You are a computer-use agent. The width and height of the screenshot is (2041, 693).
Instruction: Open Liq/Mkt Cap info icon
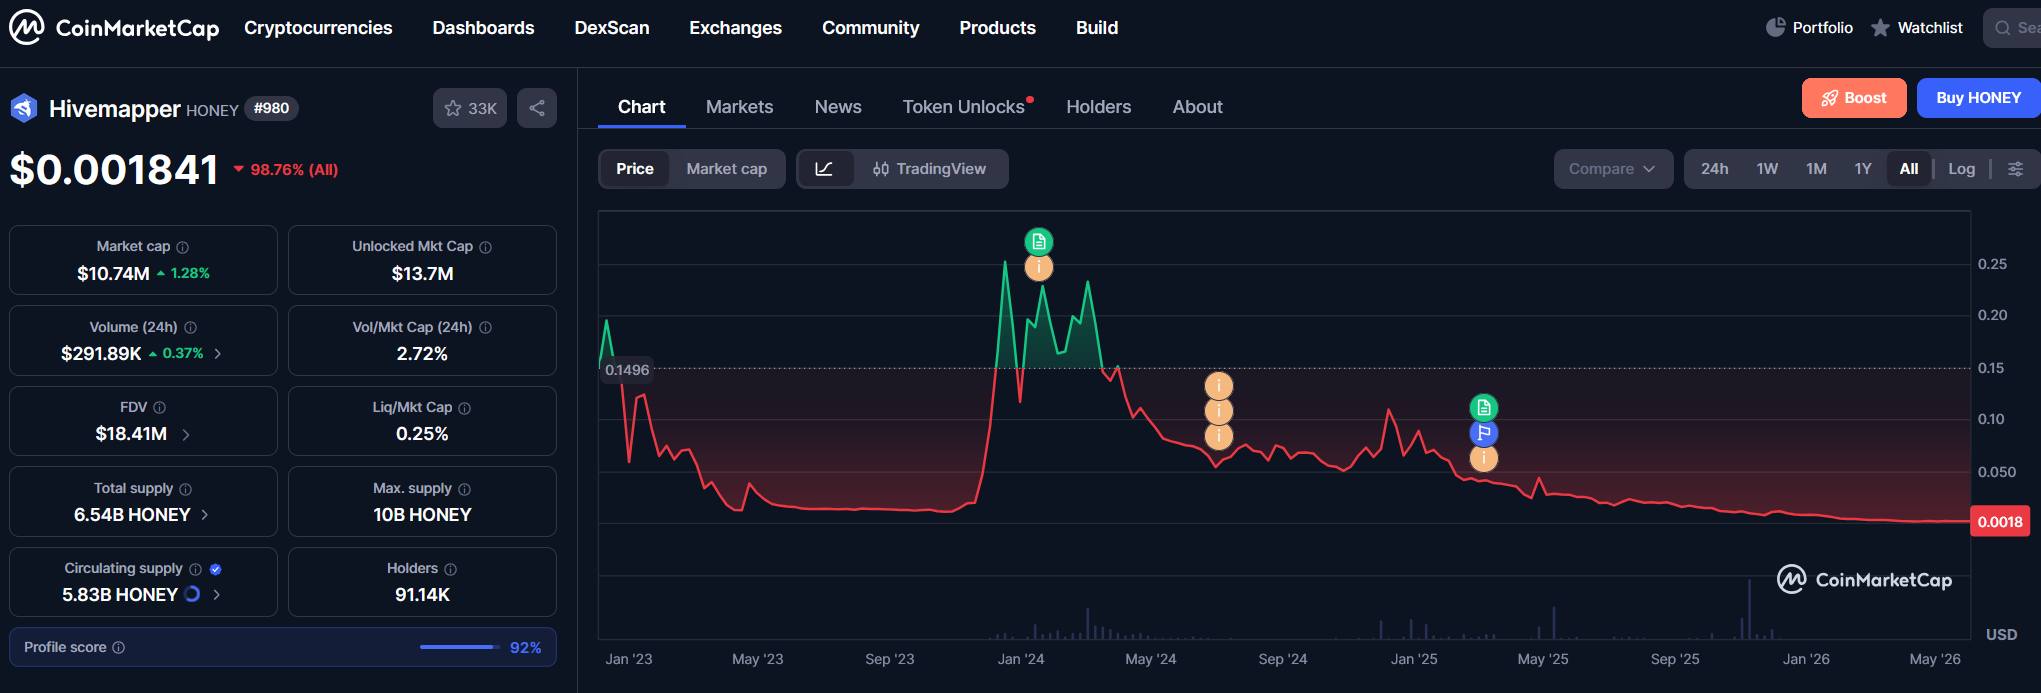click(464, 408)
